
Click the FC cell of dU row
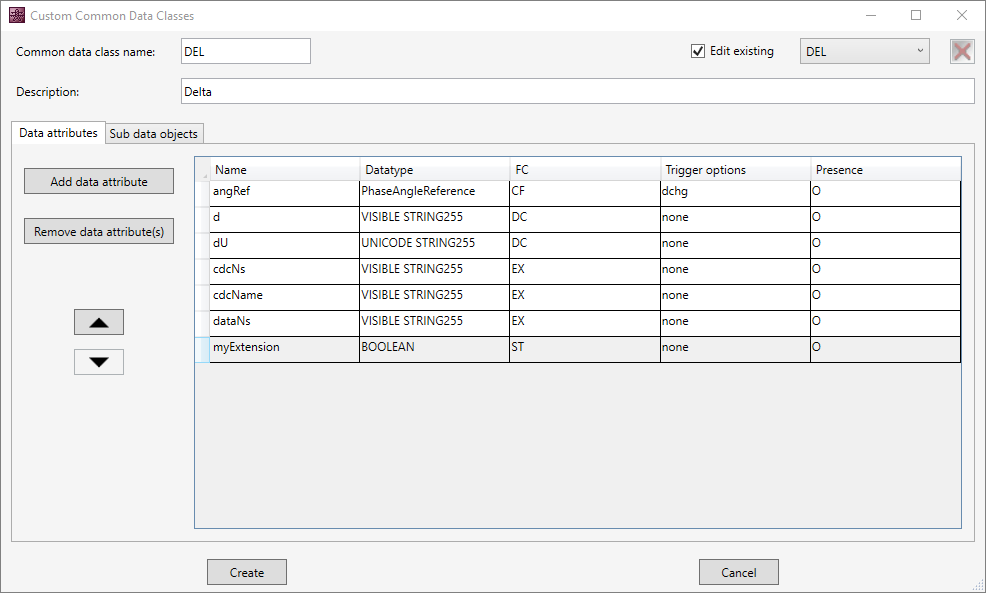pos(585,245)
